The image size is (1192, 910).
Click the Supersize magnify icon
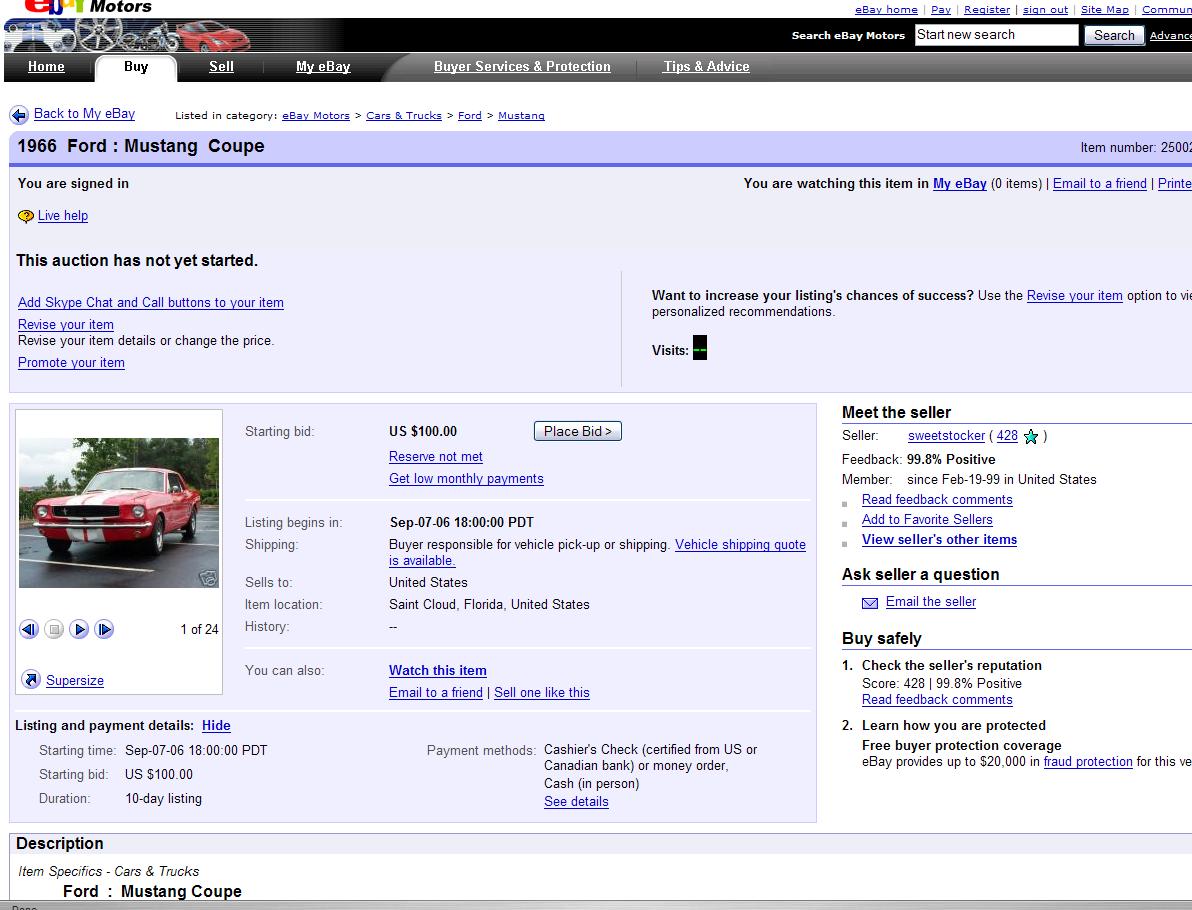[31, 680]
